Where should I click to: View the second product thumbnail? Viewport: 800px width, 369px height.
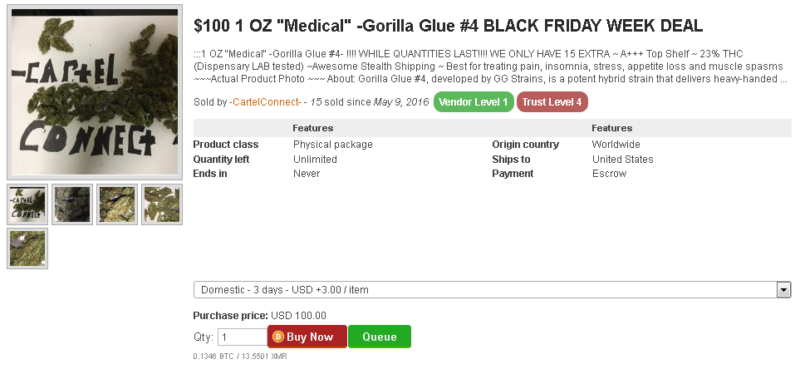click(x=72, y=204)
